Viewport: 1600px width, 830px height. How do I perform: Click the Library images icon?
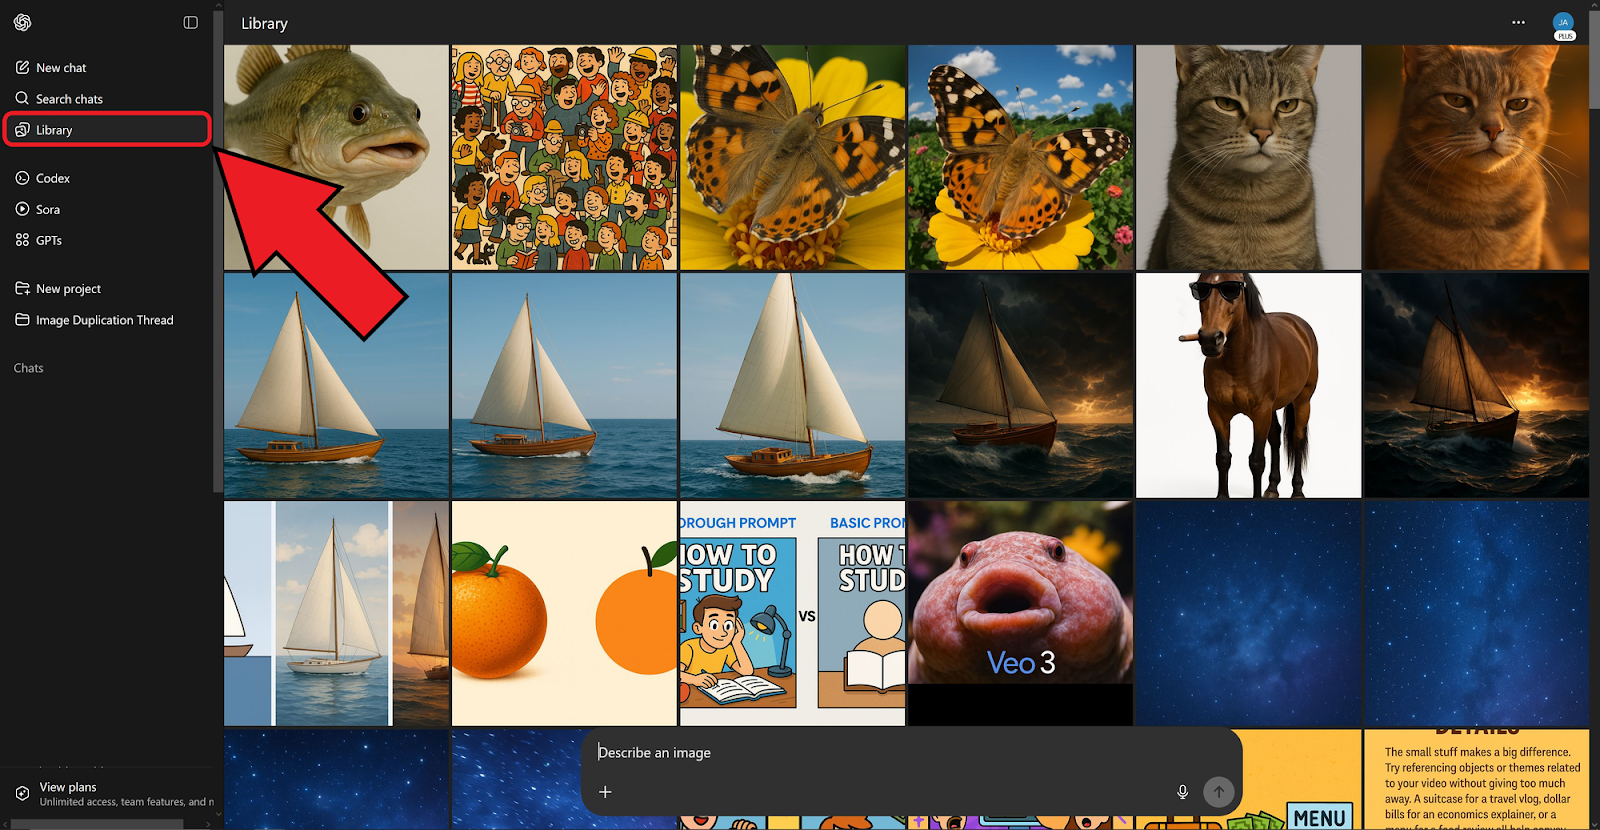click(x=22, y=130)
